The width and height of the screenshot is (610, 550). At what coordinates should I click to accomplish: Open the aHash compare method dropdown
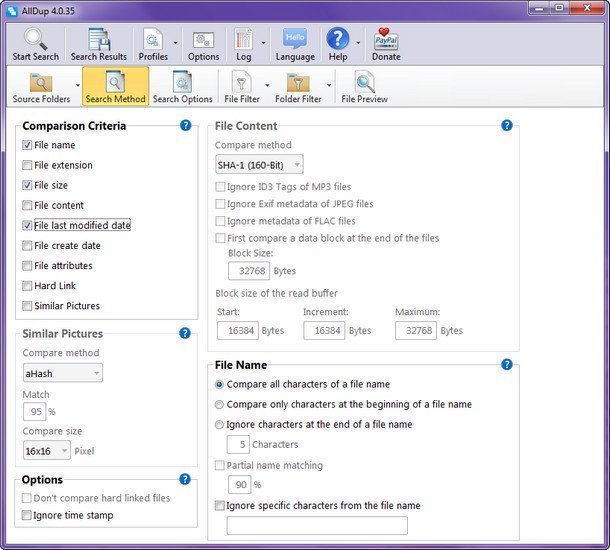click(63, 373)
